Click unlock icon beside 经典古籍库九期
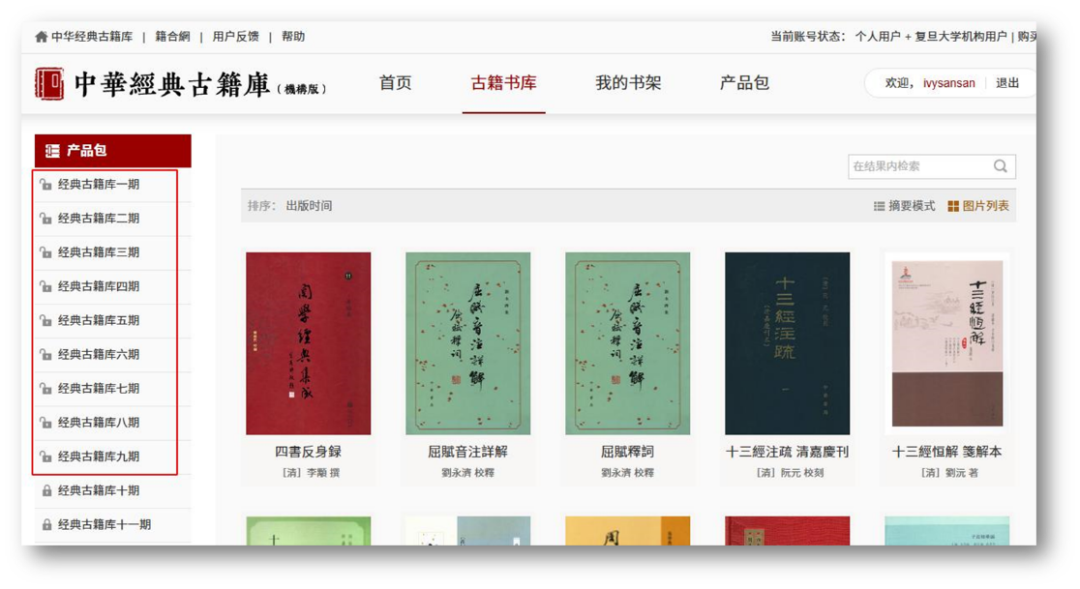1080x589 pixels. coord(46,457)
